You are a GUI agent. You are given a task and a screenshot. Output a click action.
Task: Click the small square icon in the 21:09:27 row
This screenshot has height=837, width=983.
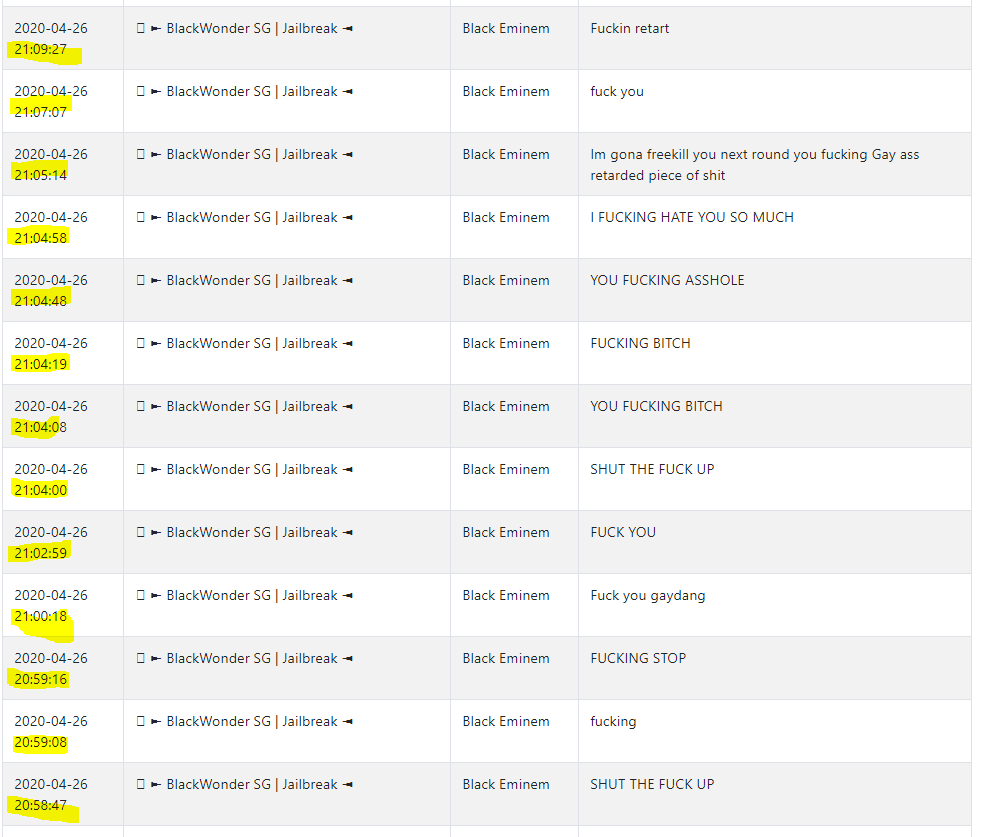(140, 28)
